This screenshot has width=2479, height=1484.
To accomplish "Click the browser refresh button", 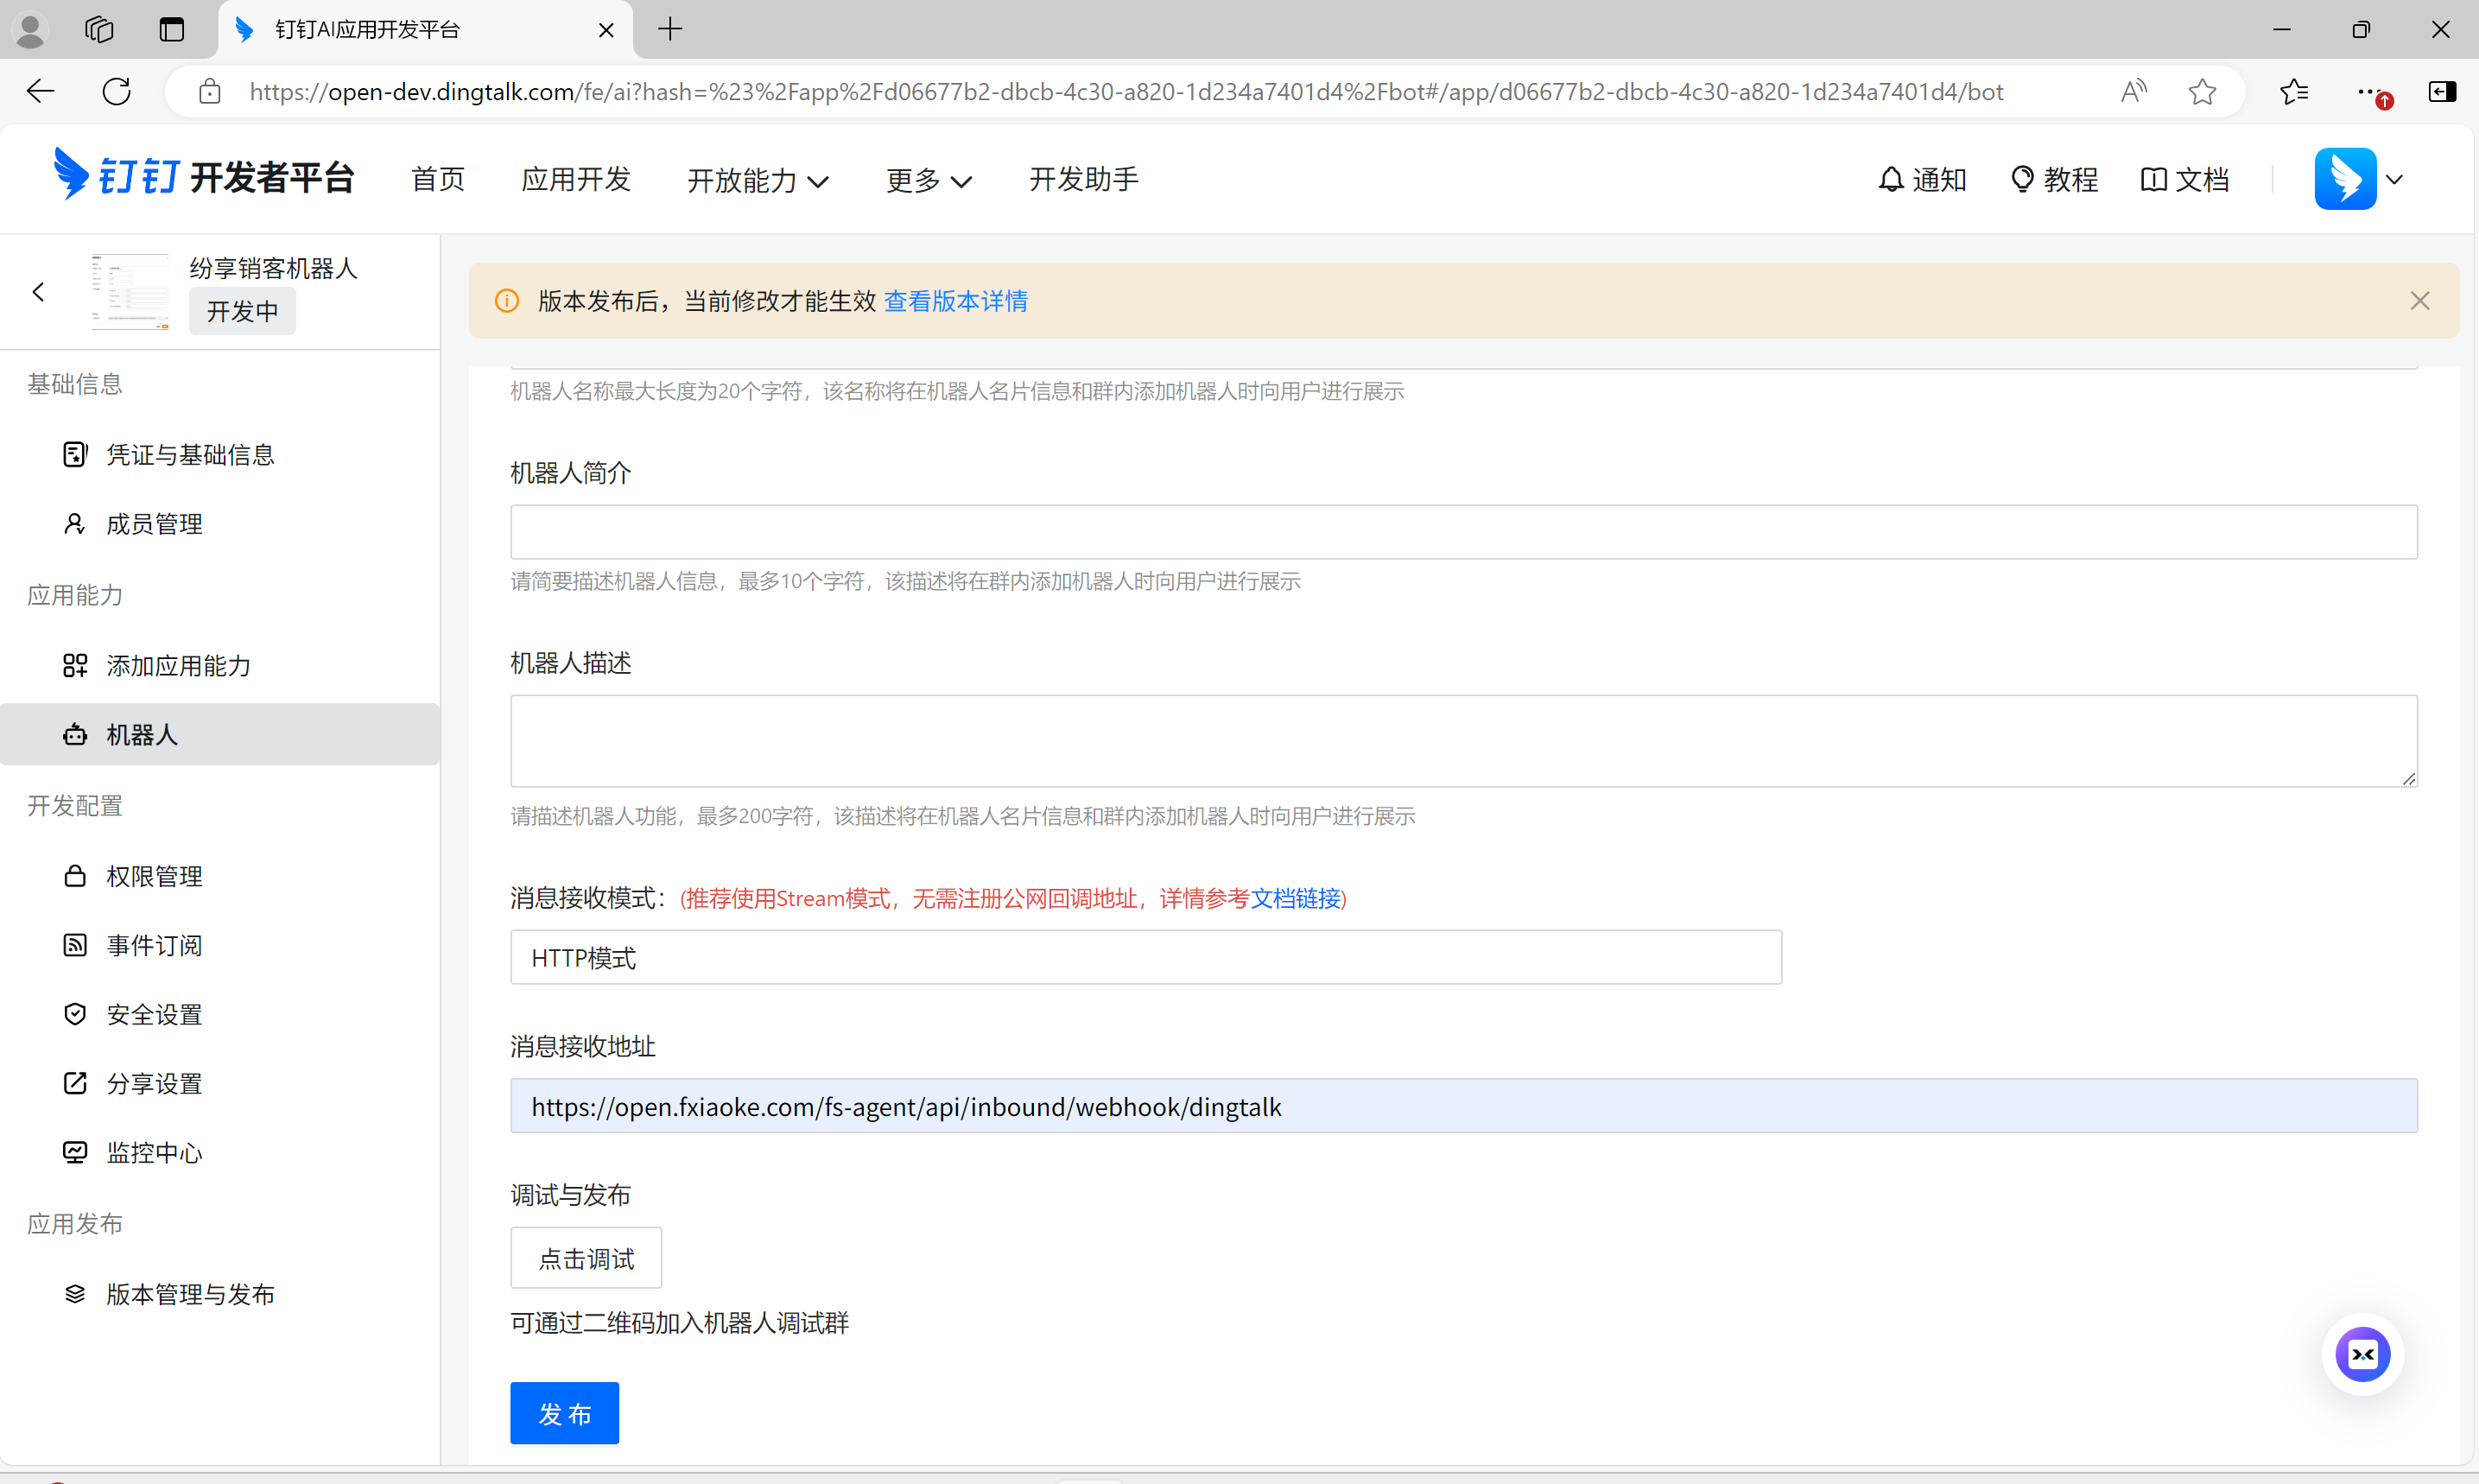I will pos(117,92).
